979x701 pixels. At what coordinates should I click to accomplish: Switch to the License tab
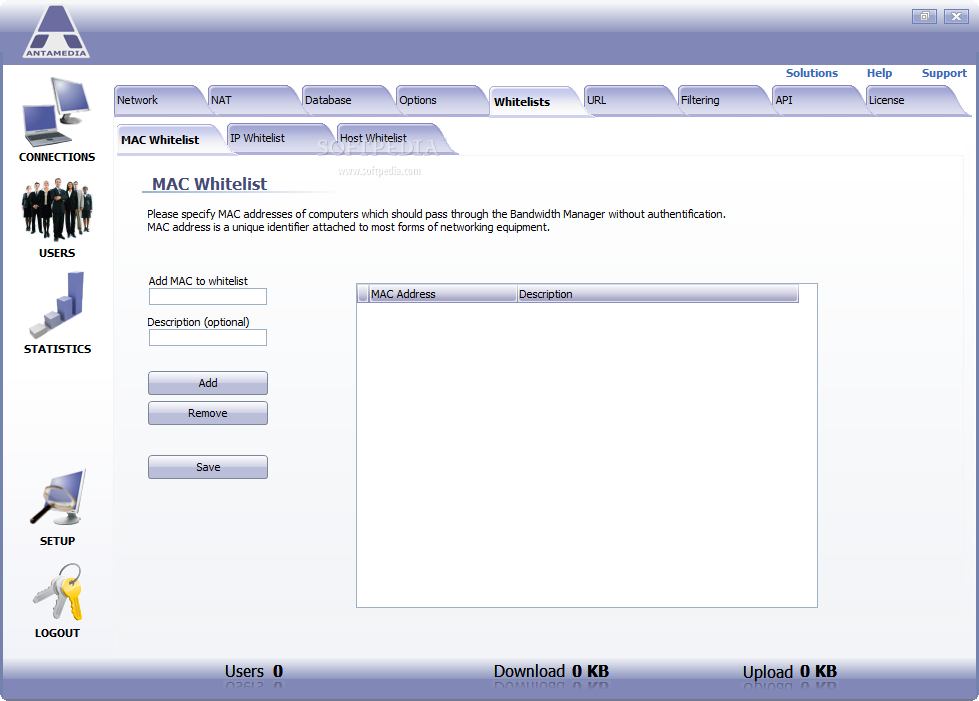click(x=913, y=100)
